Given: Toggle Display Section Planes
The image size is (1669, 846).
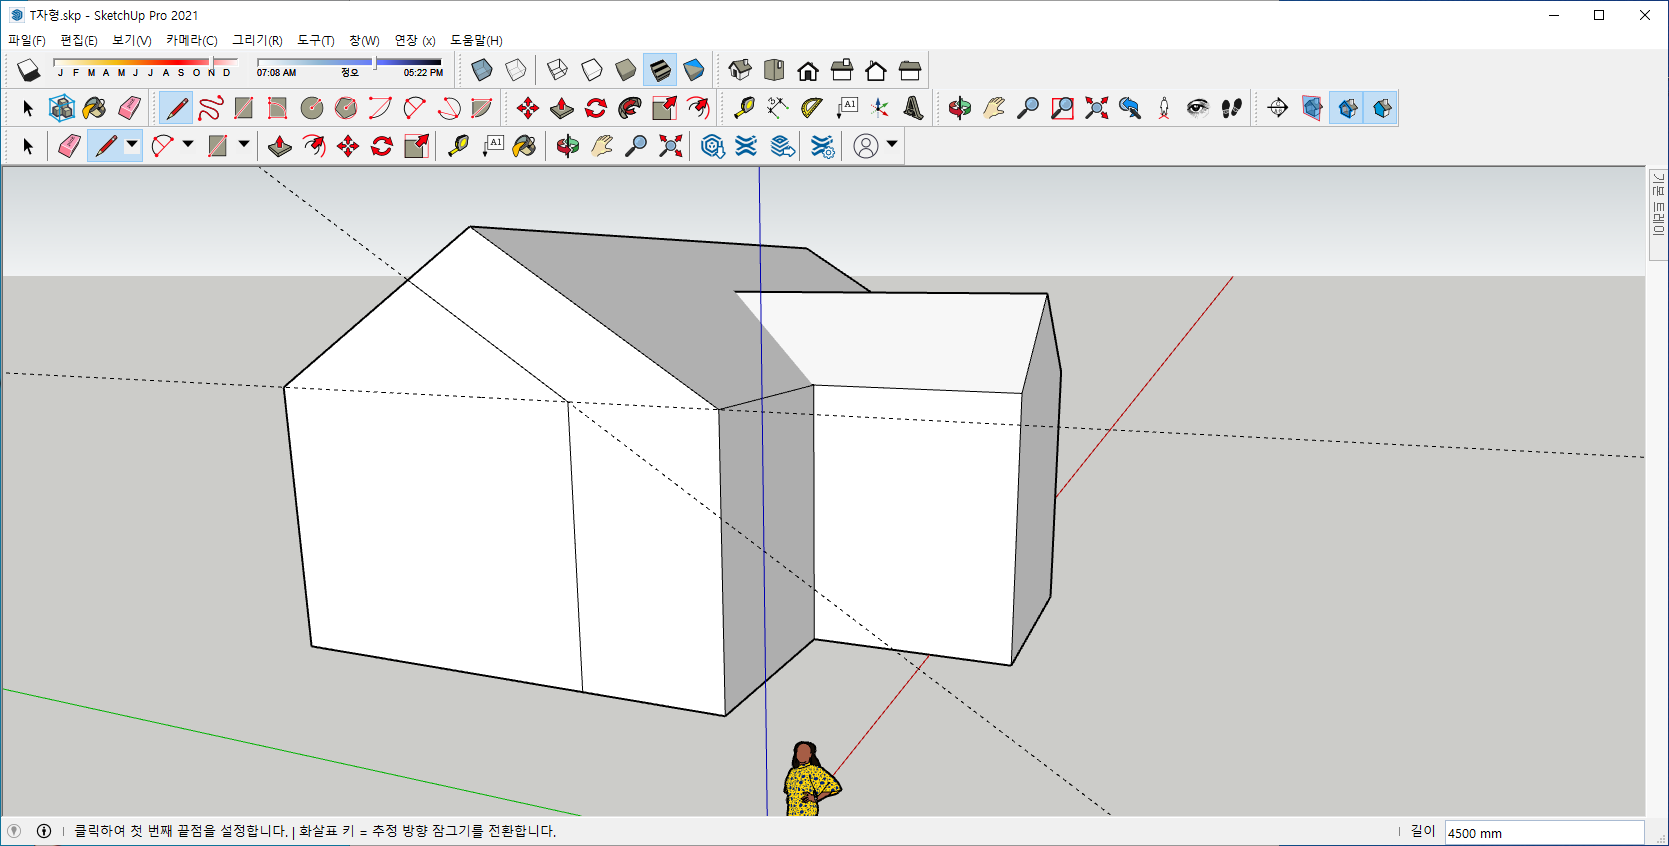Looking at the screenshot, I should 1312,108.
